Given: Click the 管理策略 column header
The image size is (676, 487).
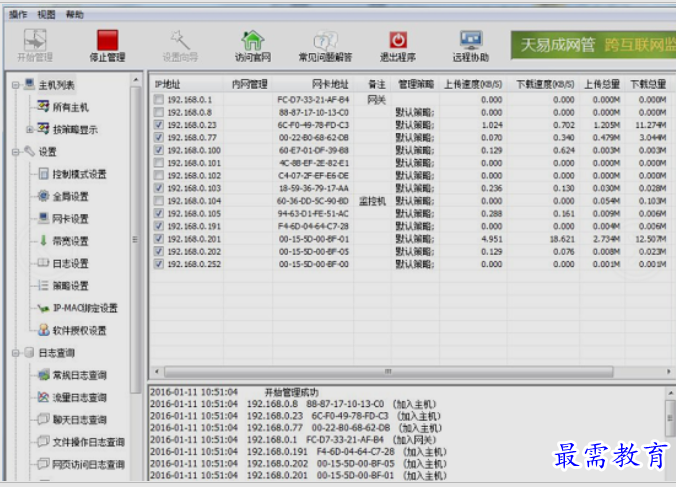Looking at the screenshot, I should 416,84.
